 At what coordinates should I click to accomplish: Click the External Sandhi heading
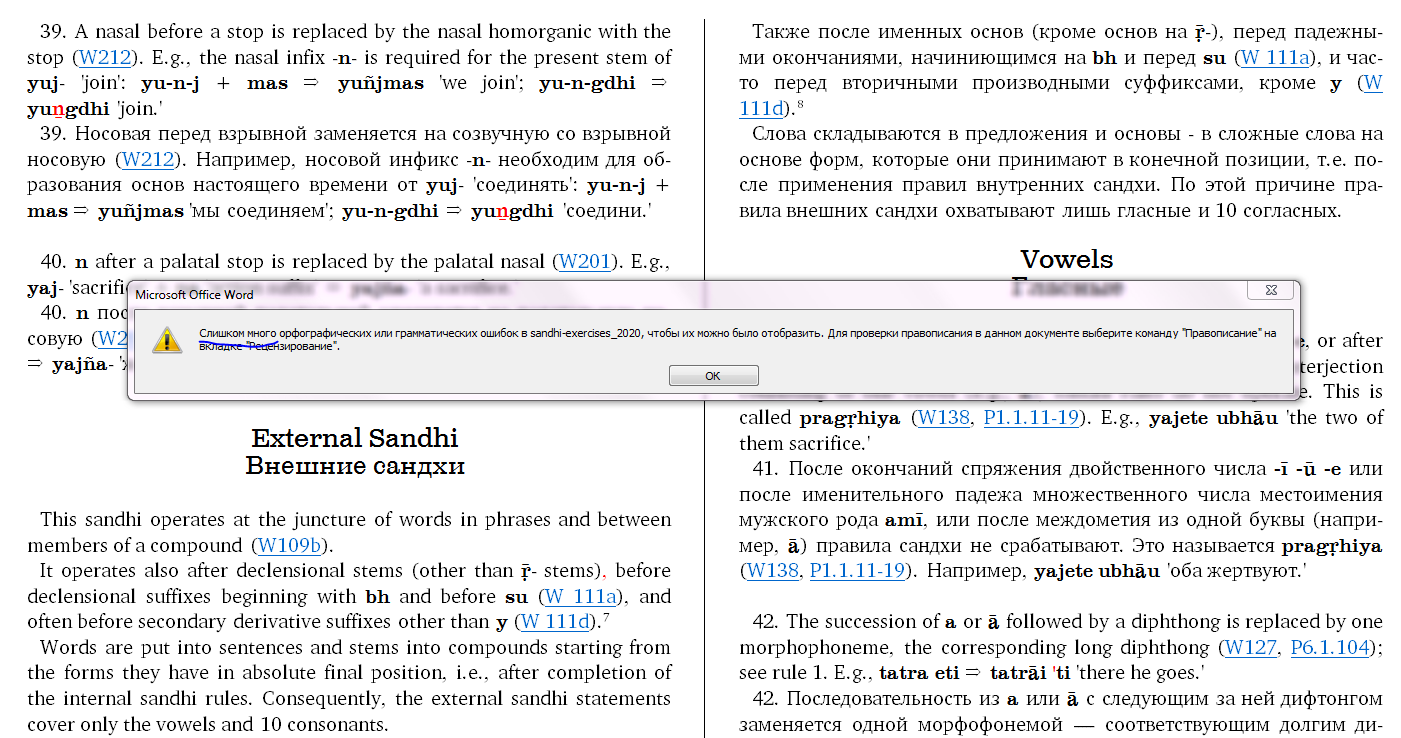355,438
